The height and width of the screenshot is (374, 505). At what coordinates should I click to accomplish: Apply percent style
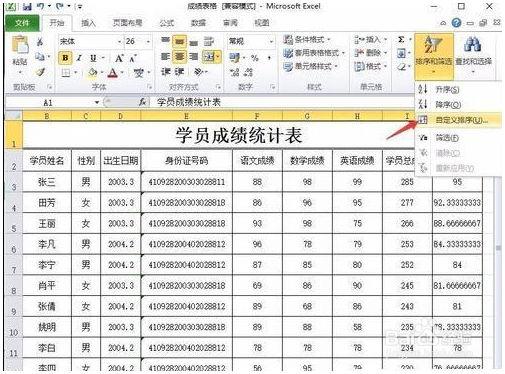(x=255, y=58)
